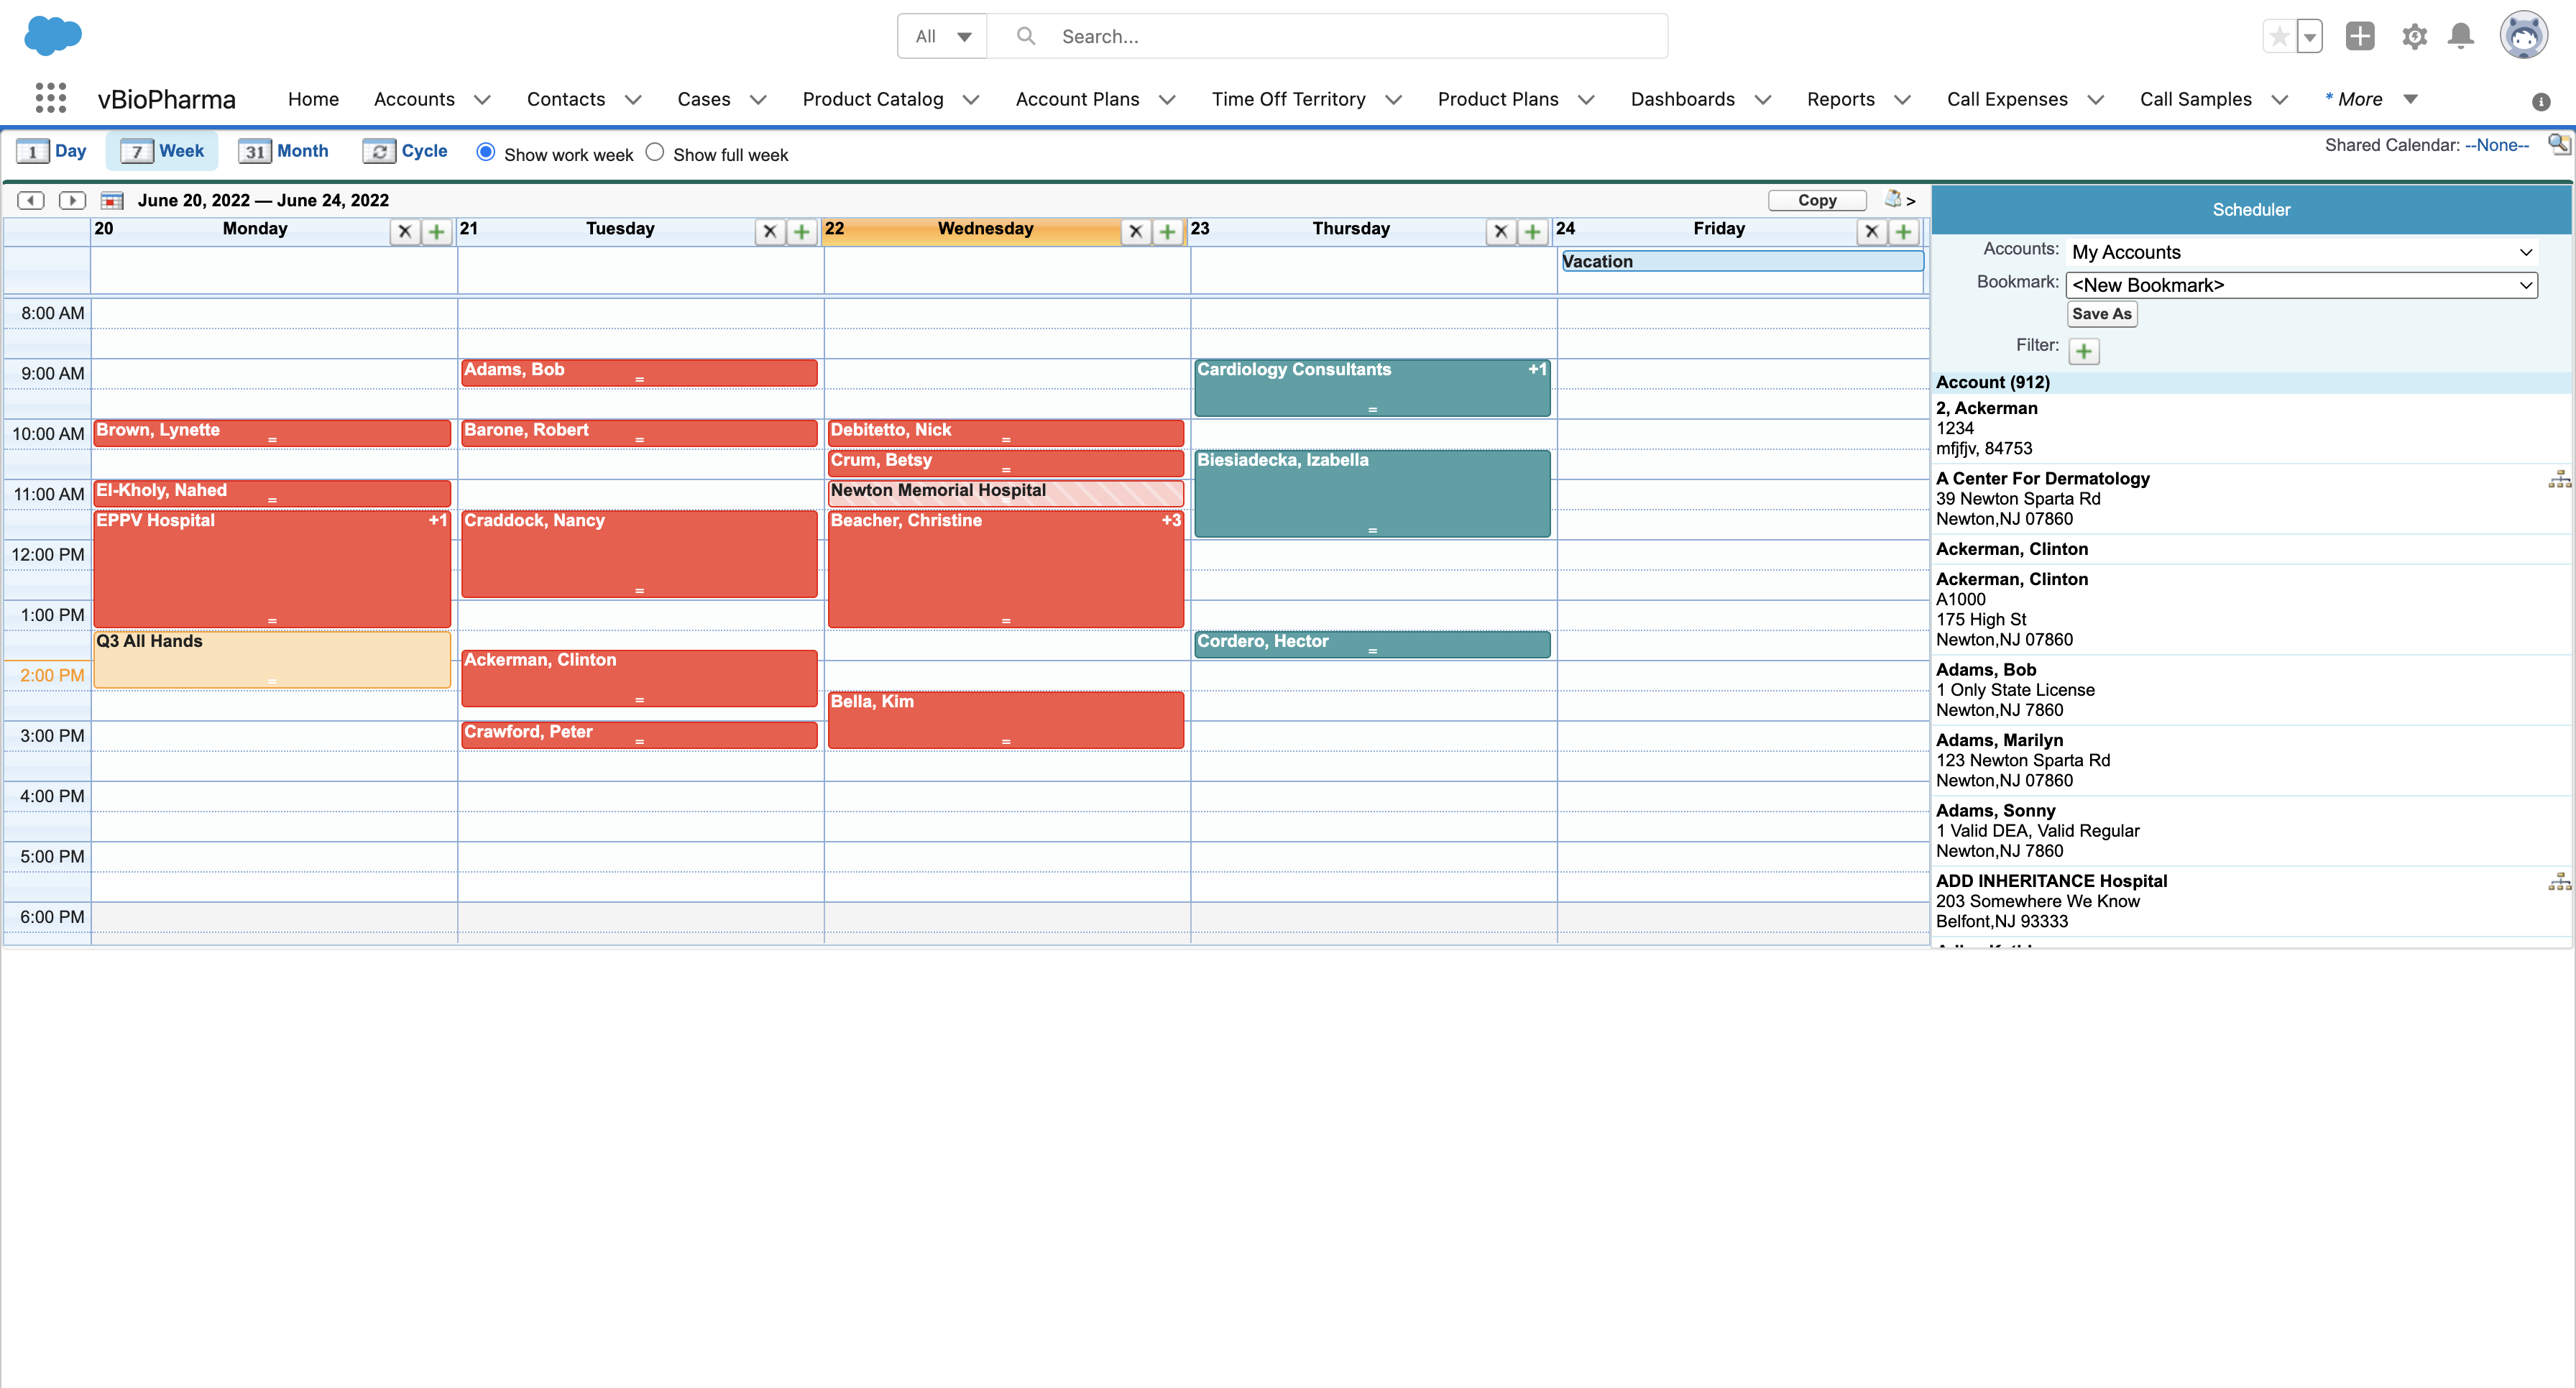The height and width of the screenshot is (1388, 2576).
Task: Go to previous week arrow
Action: pyautogui.click(x=31, y=200)
